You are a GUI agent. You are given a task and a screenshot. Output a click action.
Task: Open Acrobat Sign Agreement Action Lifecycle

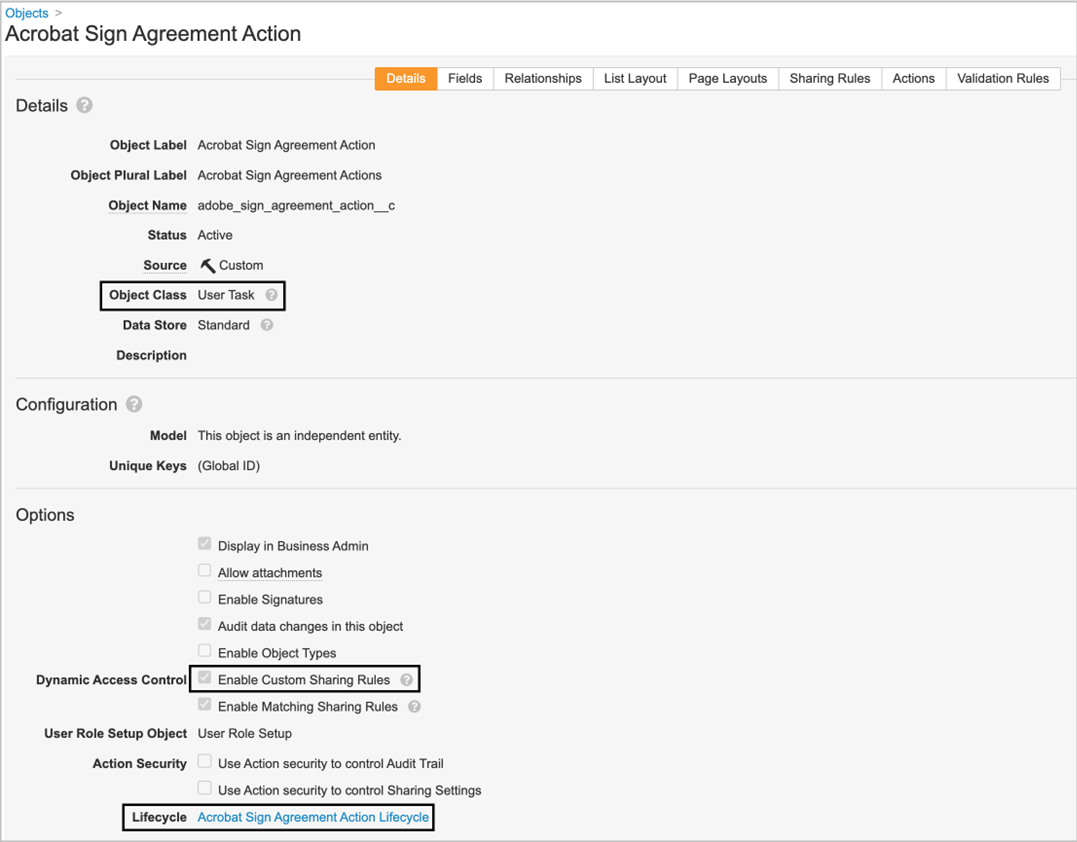[x=312, y=817]
